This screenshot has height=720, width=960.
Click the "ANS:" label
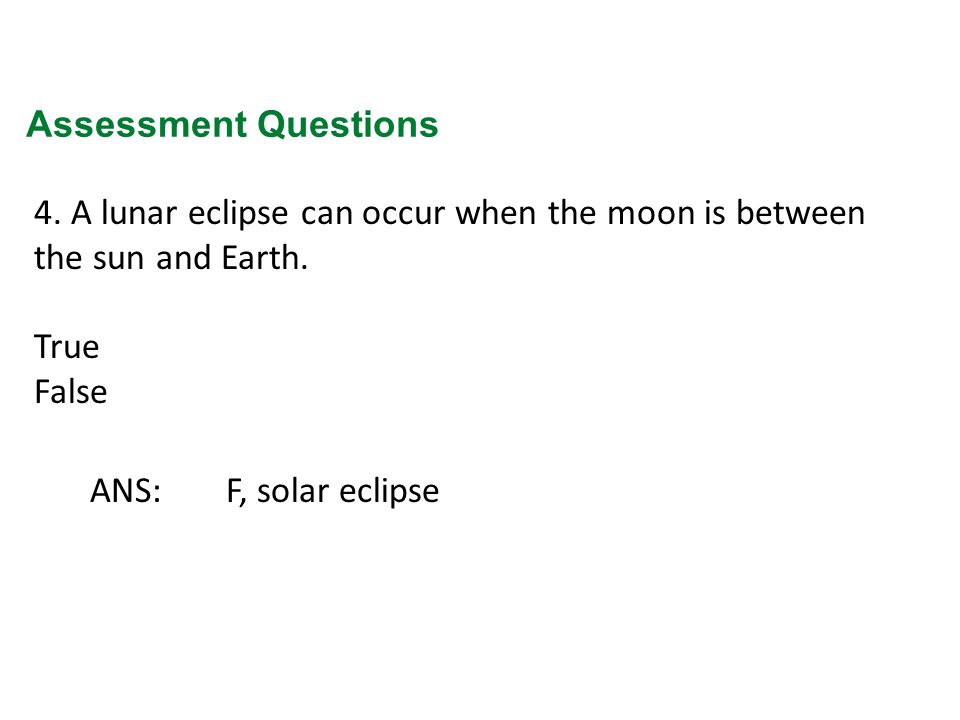[x=126, y=491]
